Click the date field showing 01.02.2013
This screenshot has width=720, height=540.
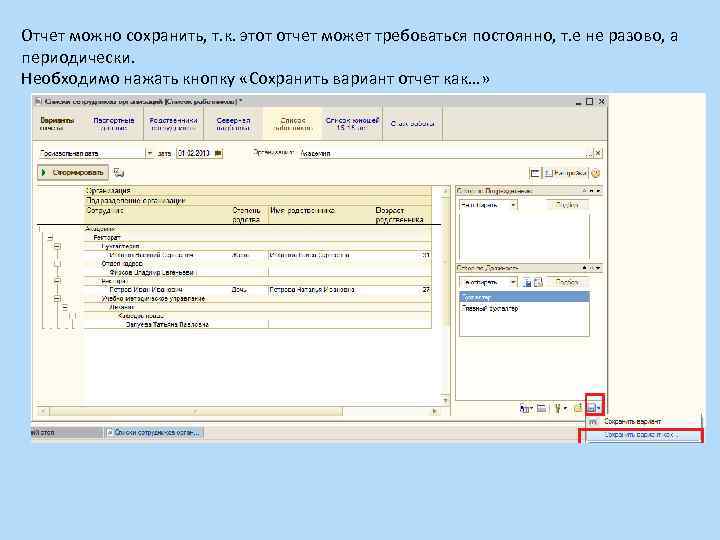pos(195,153)
